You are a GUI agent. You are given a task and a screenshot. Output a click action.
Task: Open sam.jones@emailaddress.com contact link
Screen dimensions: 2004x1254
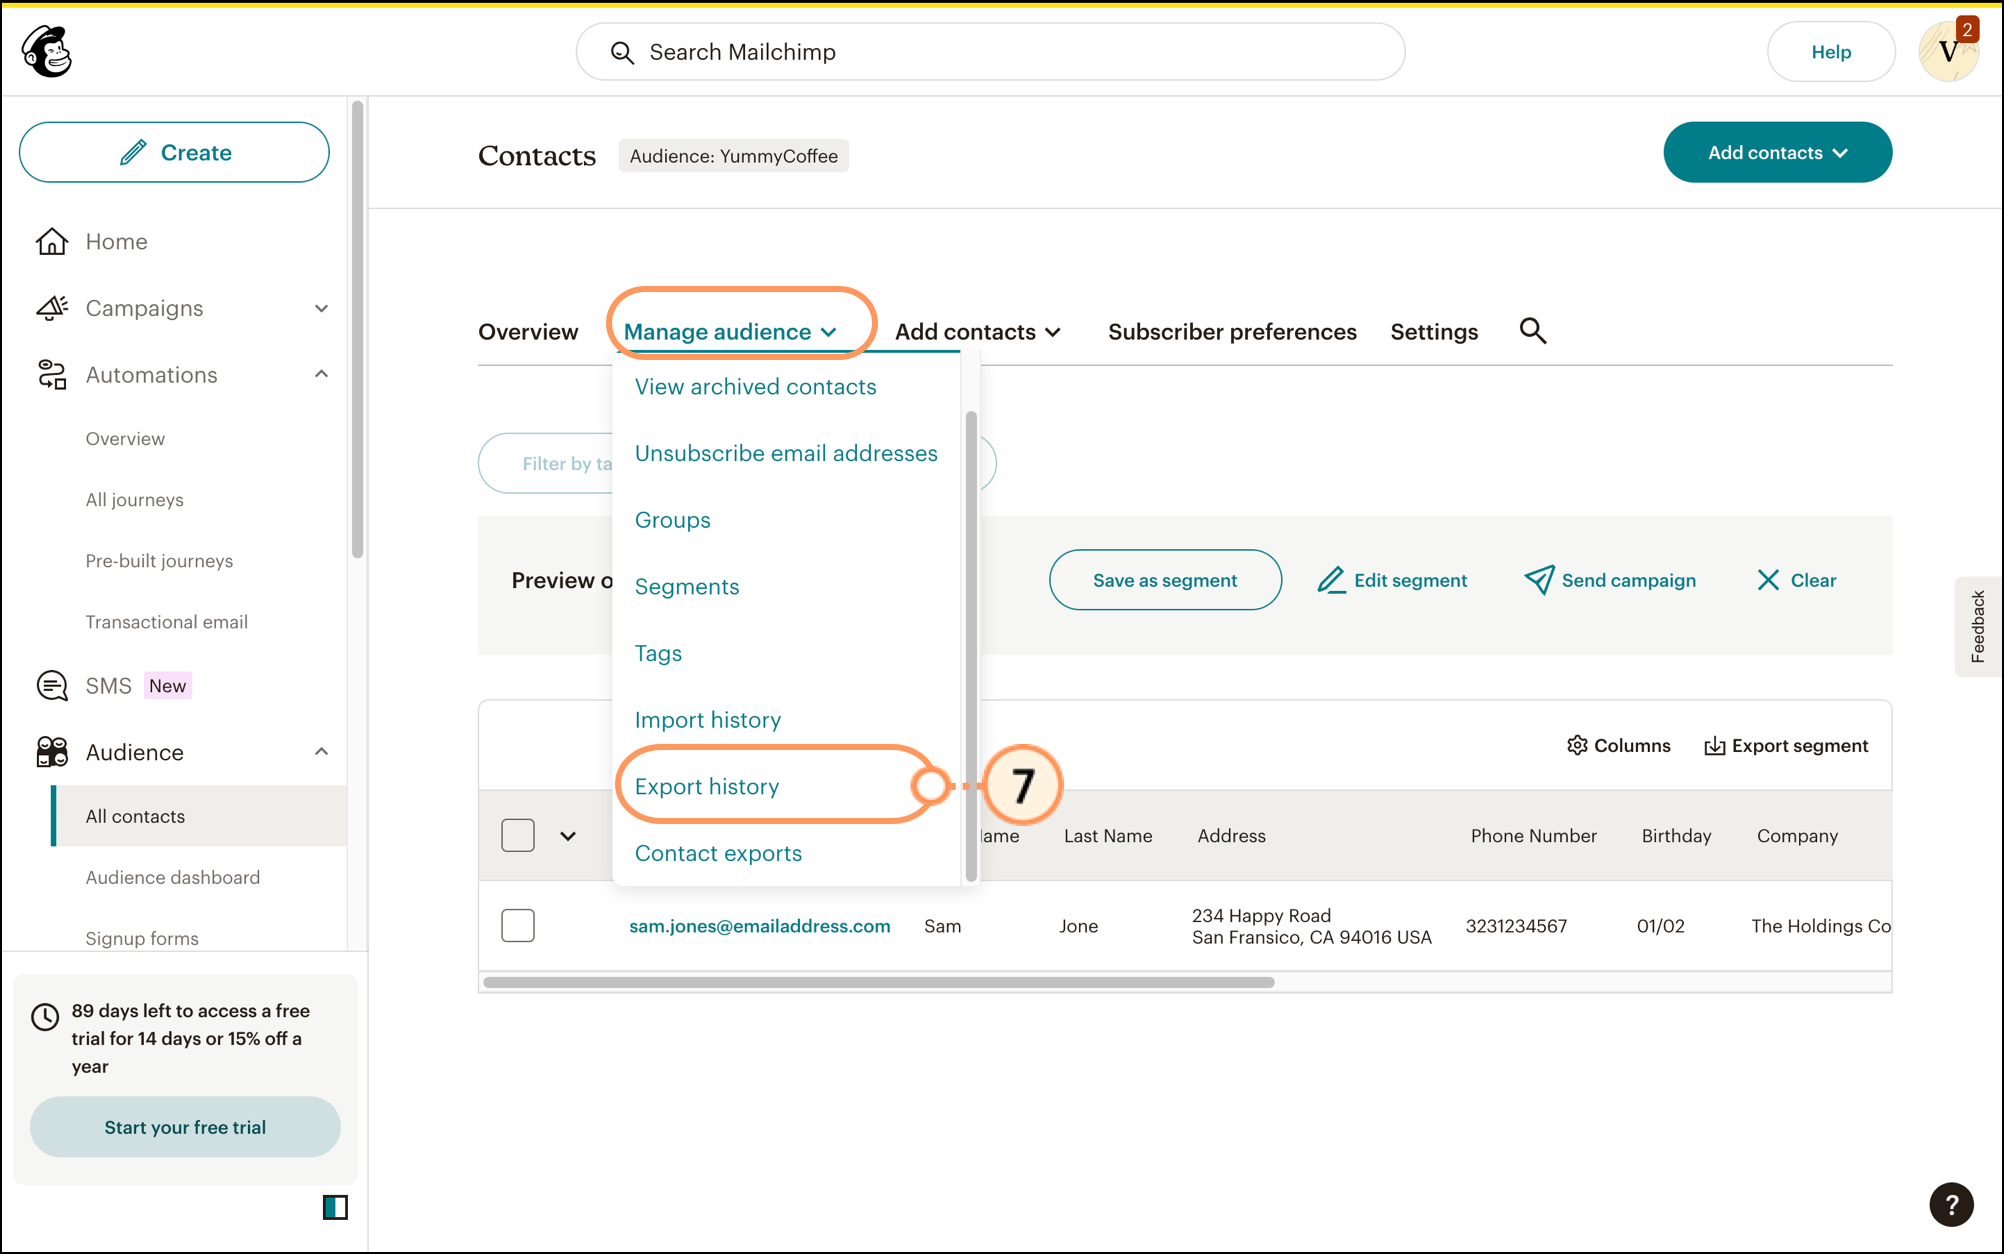tap(759, 926)
